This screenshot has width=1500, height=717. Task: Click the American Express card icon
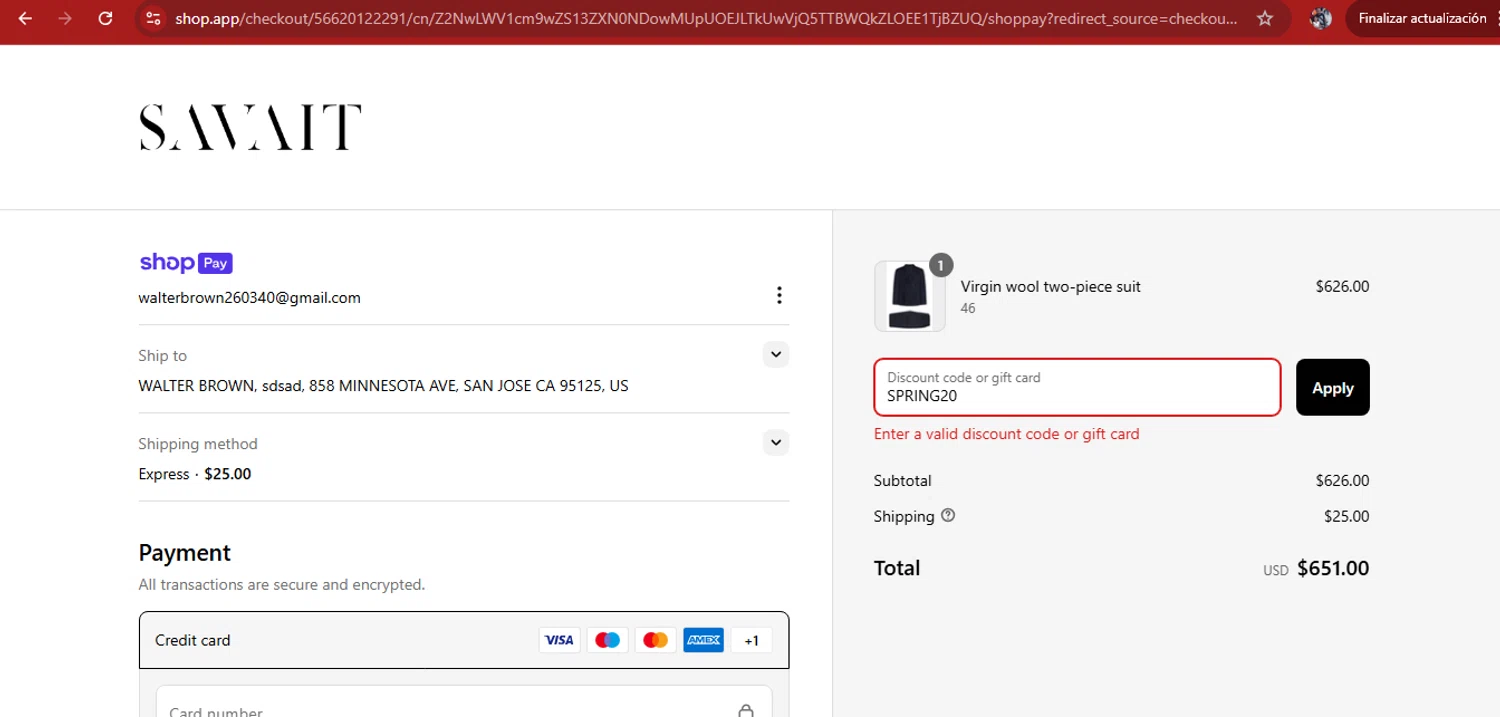(703, 640)
